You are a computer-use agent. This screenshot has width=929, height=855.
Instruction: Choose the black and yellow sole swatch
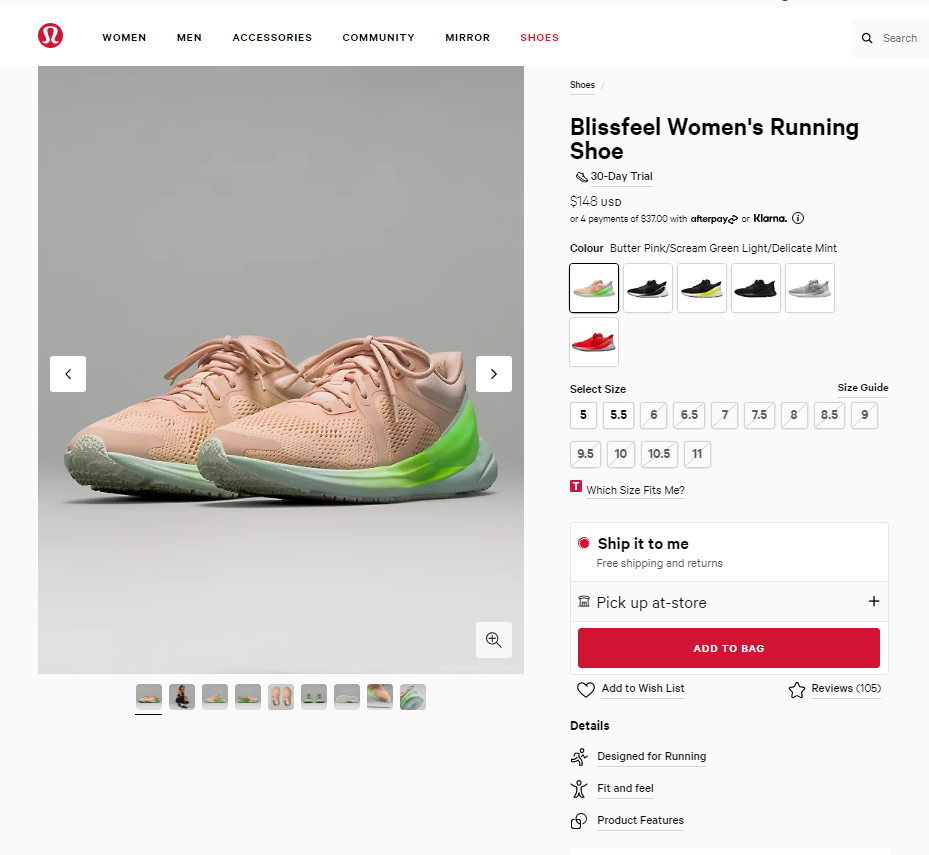pos(701,288)
